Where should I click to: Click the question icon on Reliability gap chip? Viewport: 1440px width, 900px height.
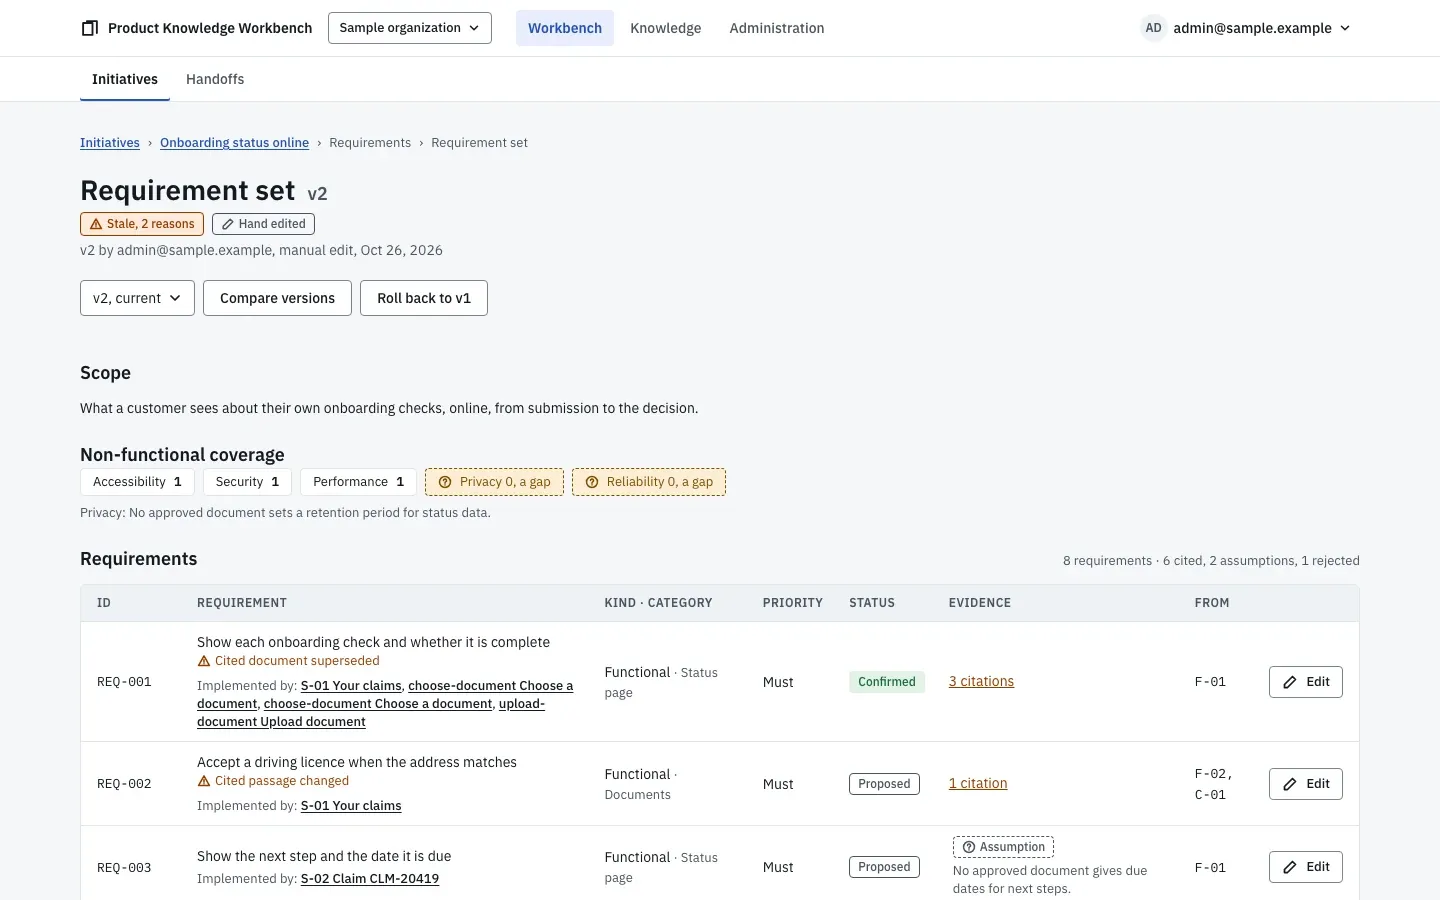(592, 482)
